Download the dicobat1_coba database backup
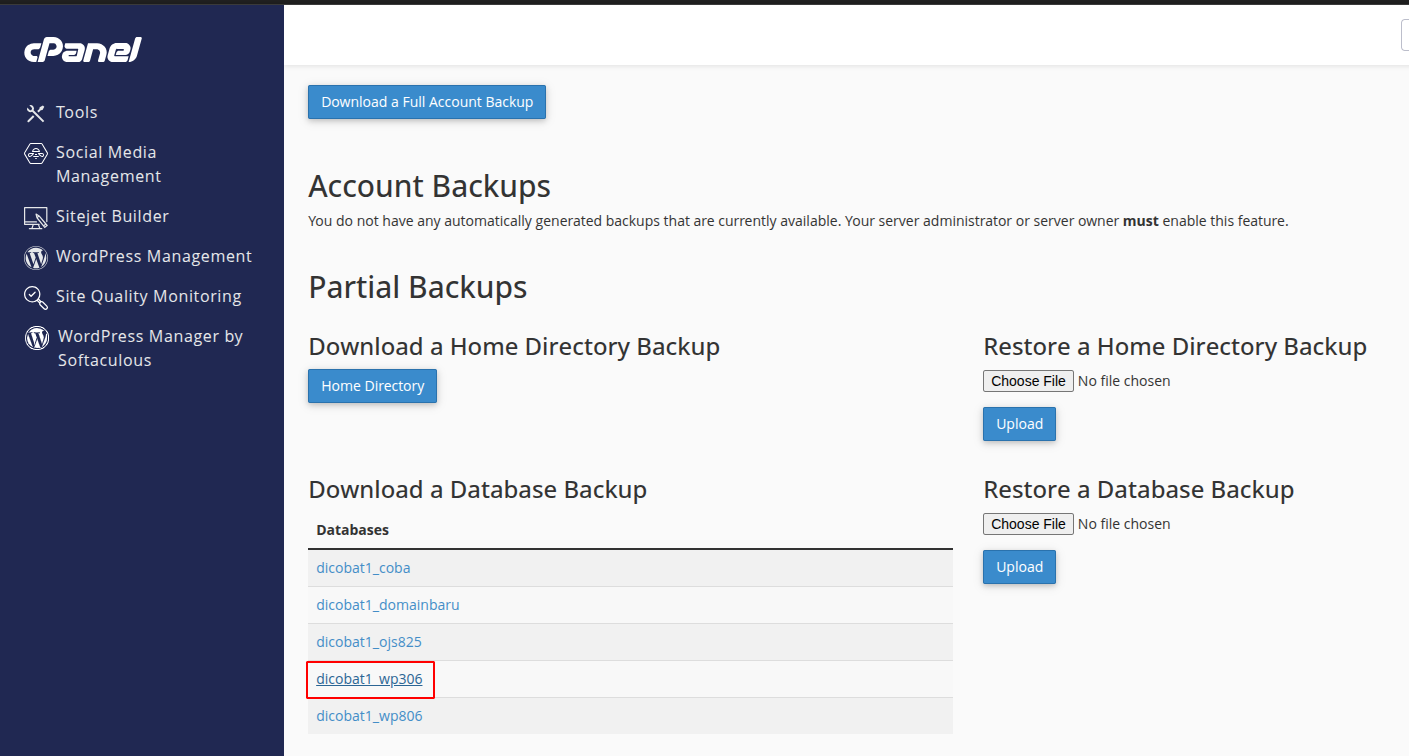 point(362,567)
